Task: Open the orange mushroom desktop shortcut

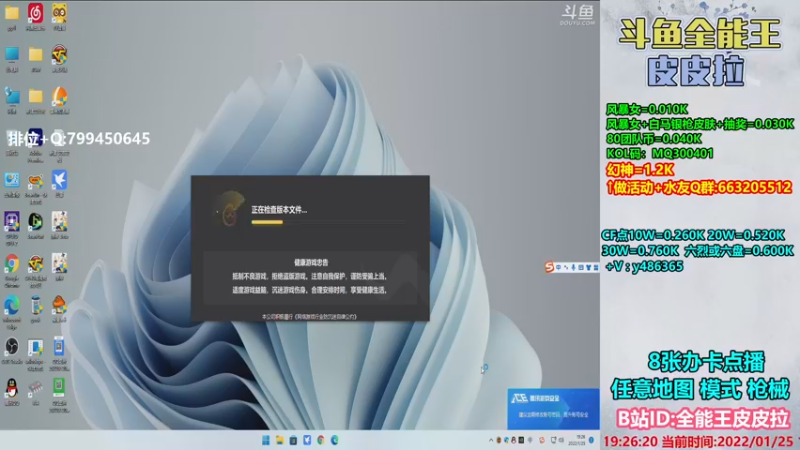Action: pyautogui.click(x=59, y=307)
